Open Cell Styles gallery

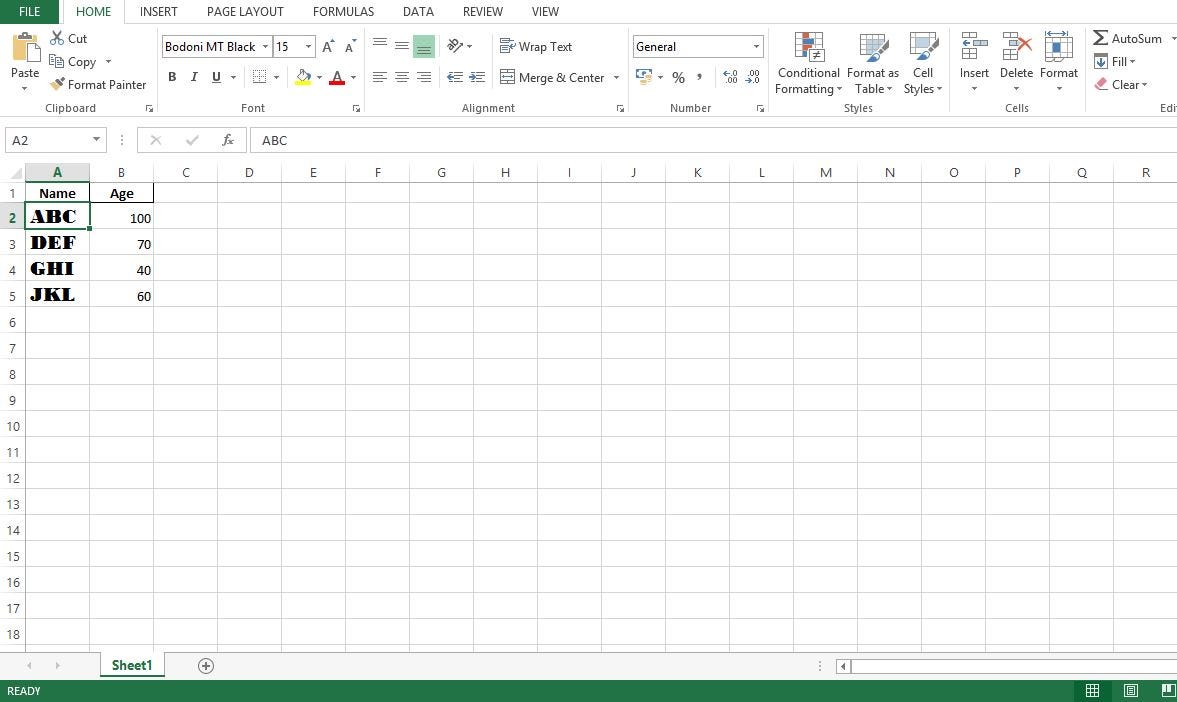pyautogui.click(x=922, y=63)
